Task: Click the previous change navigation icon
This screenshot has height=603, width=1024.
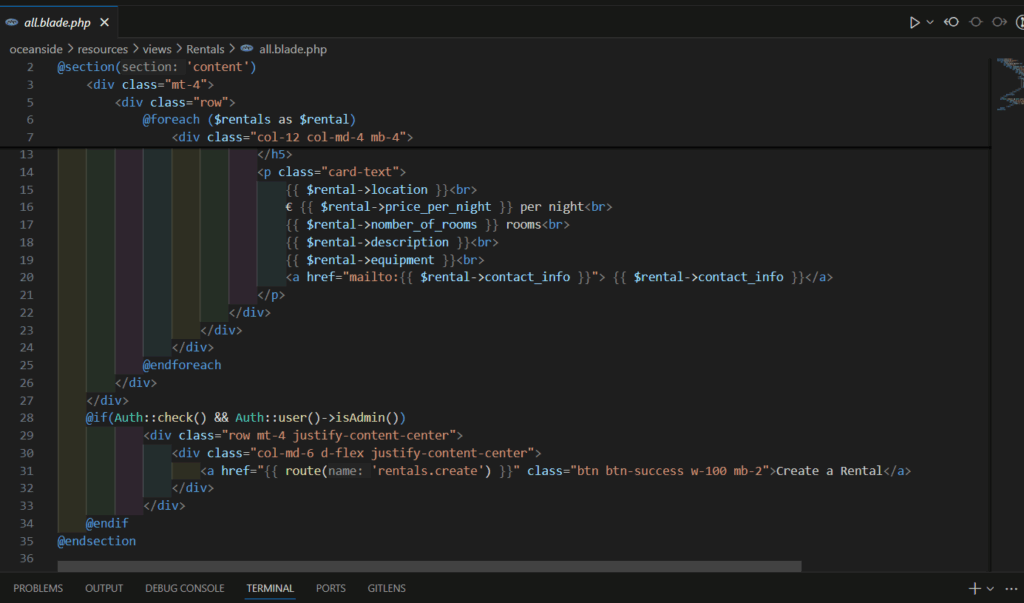Action: [951, 22]
